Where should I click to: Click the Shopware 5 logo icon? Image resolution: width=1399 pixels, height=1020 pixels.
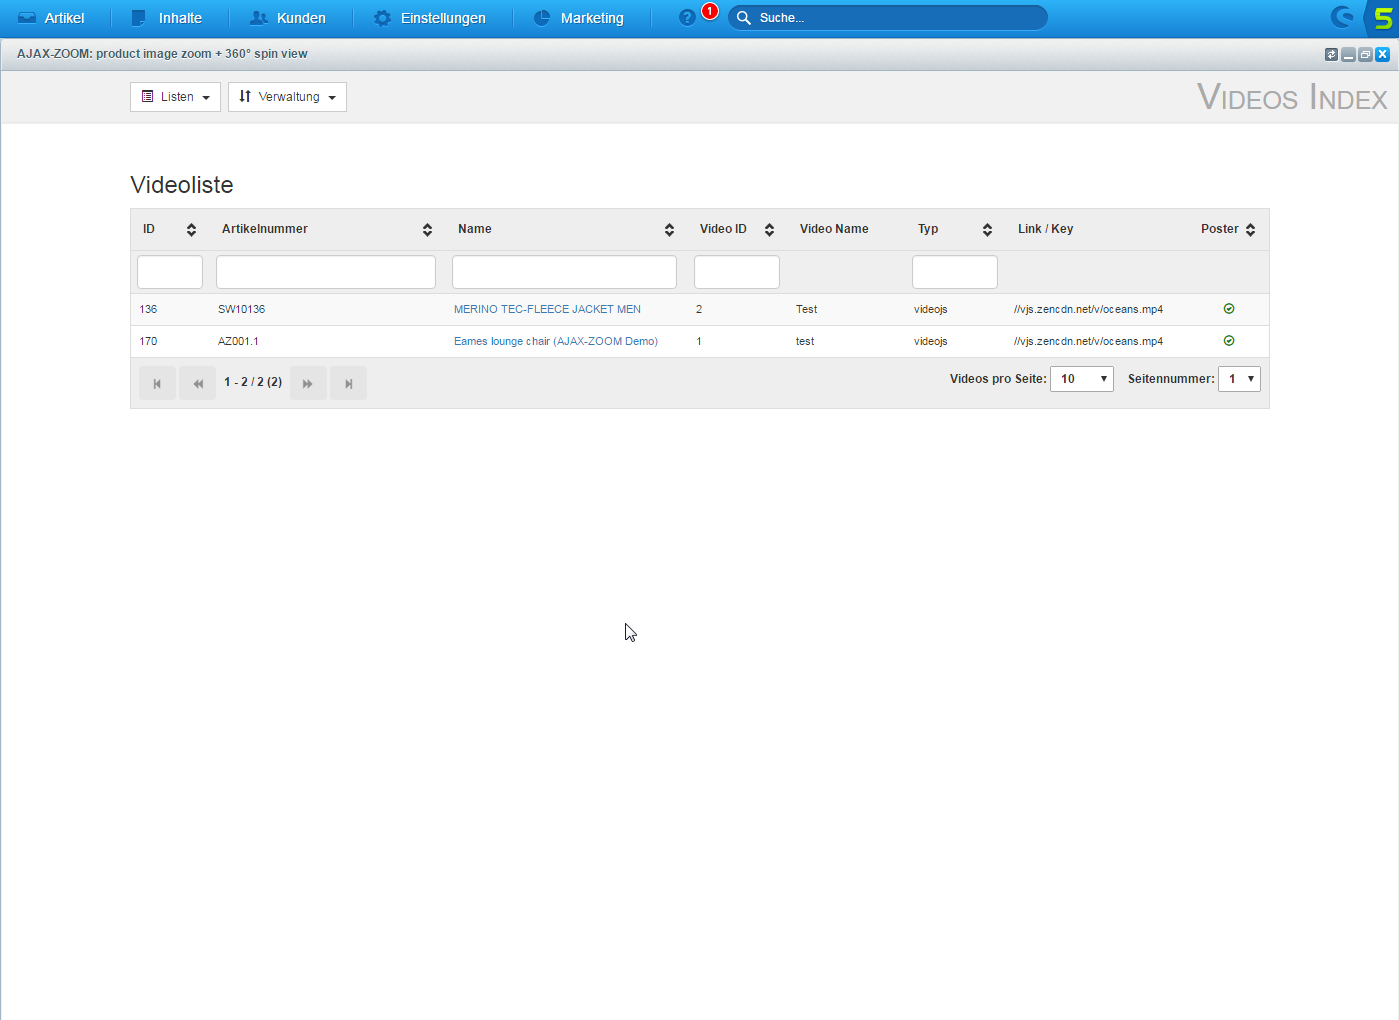[1382, 18]
